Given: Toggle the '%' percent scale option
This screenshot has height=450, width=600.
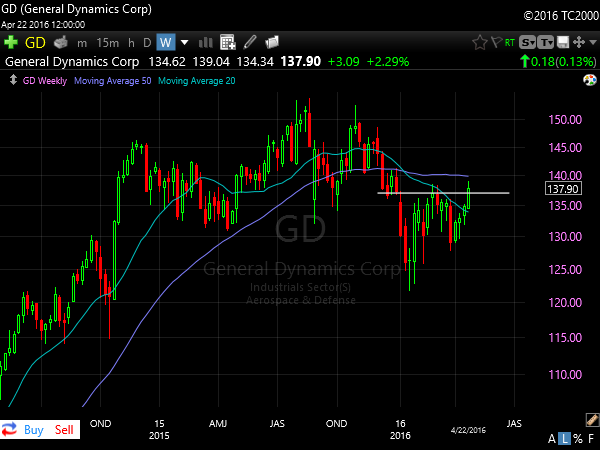Looking at the screenshot, I should (578, 439).
